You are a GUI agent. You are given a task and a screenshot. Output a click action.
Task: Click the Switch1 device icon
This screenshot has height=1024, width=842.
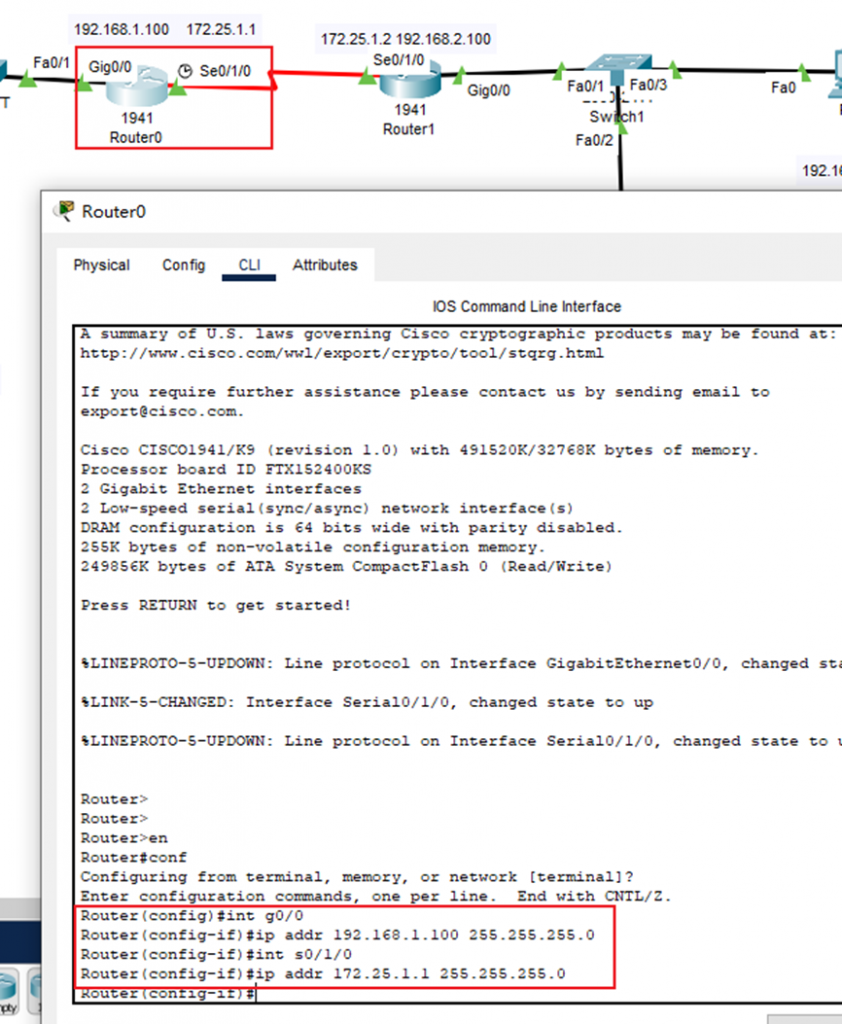point(618,69)
